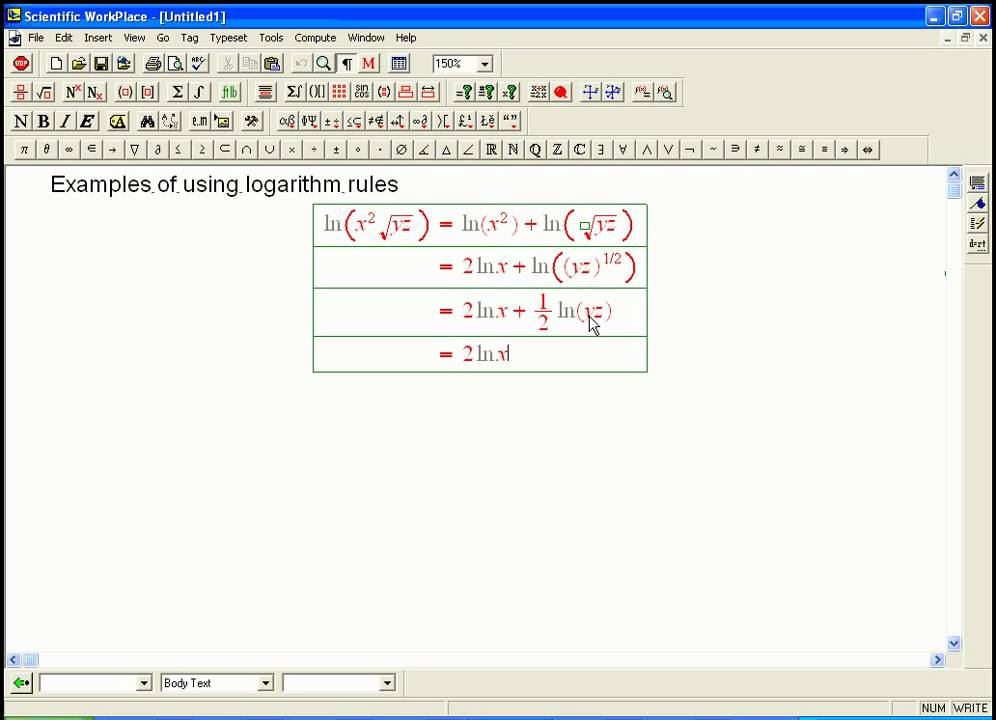Open the Compute menu

pyautogui.click(x=315, y=37)
